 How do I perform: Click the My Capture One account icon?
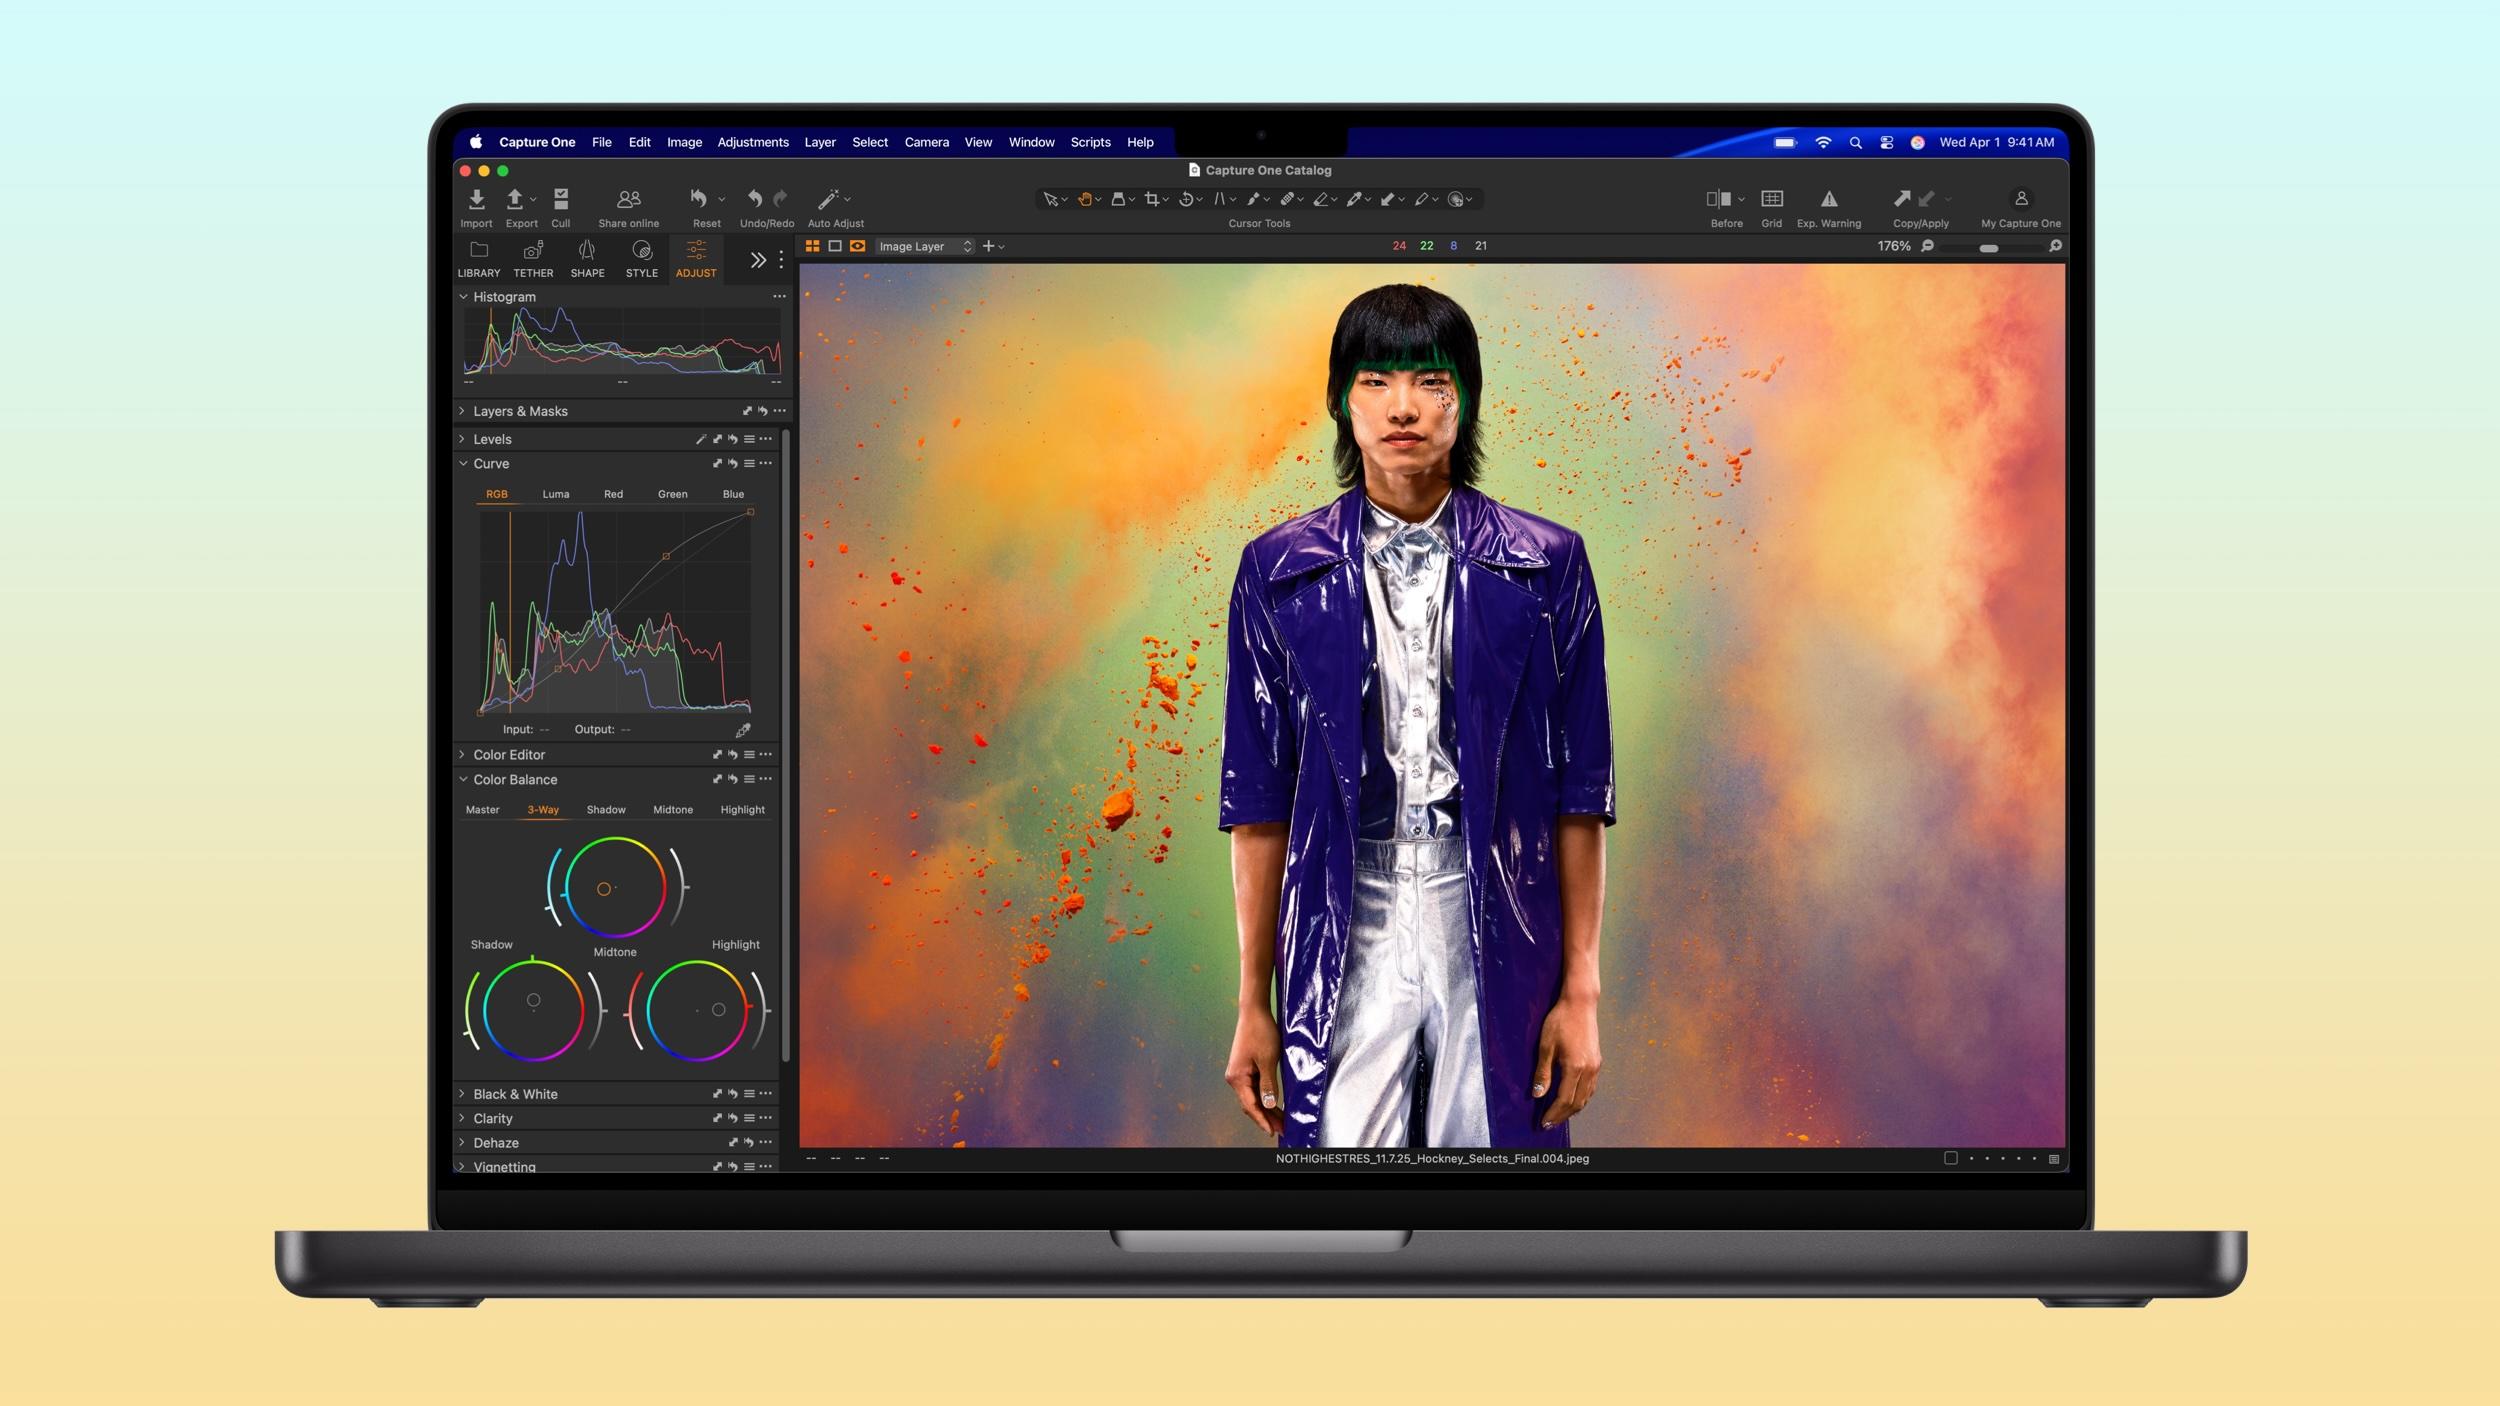tap(2021, 199)
